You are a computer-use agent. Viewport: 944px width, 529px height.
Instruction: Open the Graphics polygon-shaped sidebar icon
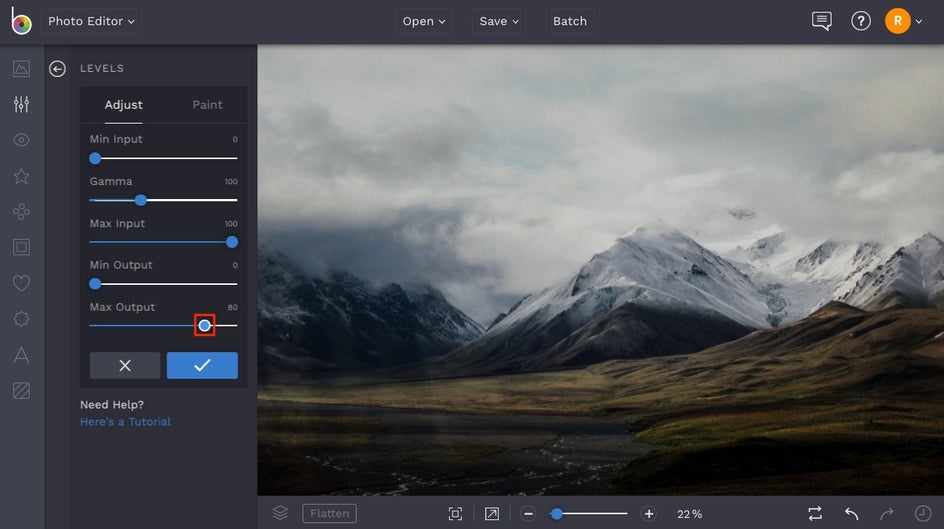click(x=21, y=319)
